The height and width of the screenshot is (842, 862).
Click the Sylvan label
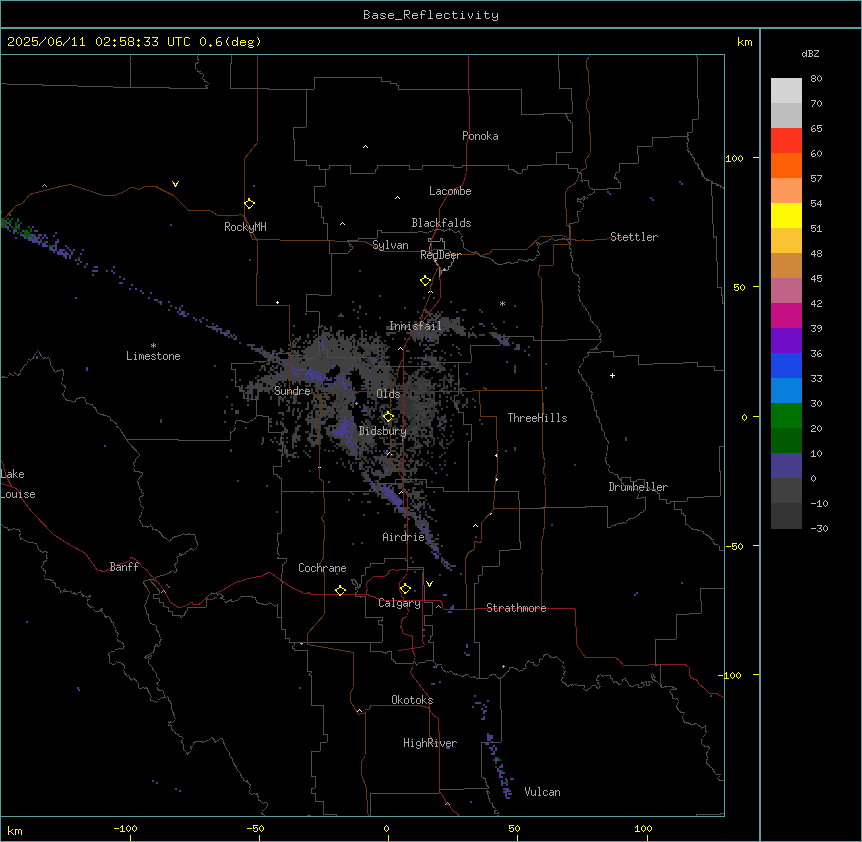(390, 245)
